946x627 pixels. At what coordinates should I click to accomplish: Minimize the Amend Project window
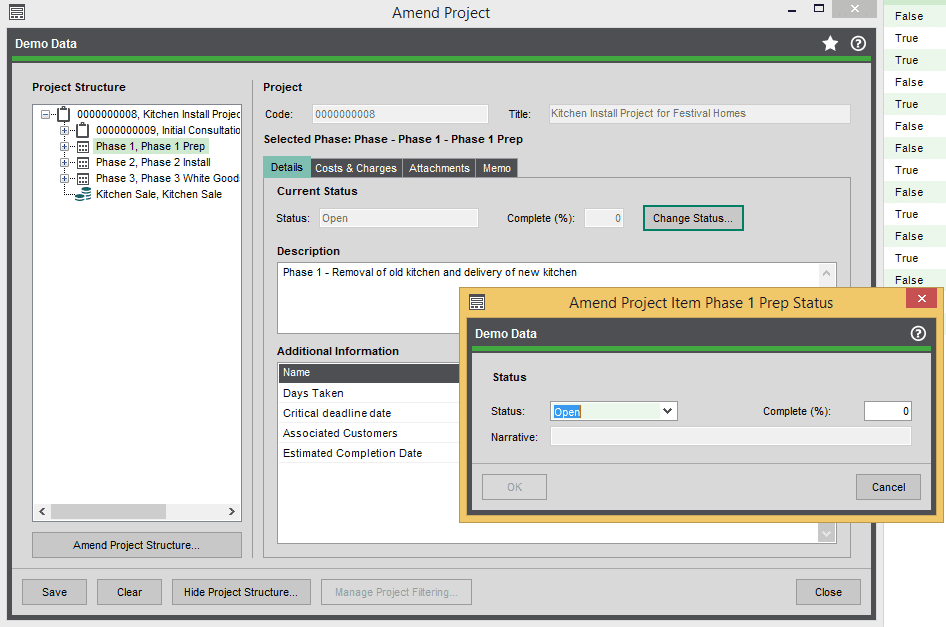(792, 10)
